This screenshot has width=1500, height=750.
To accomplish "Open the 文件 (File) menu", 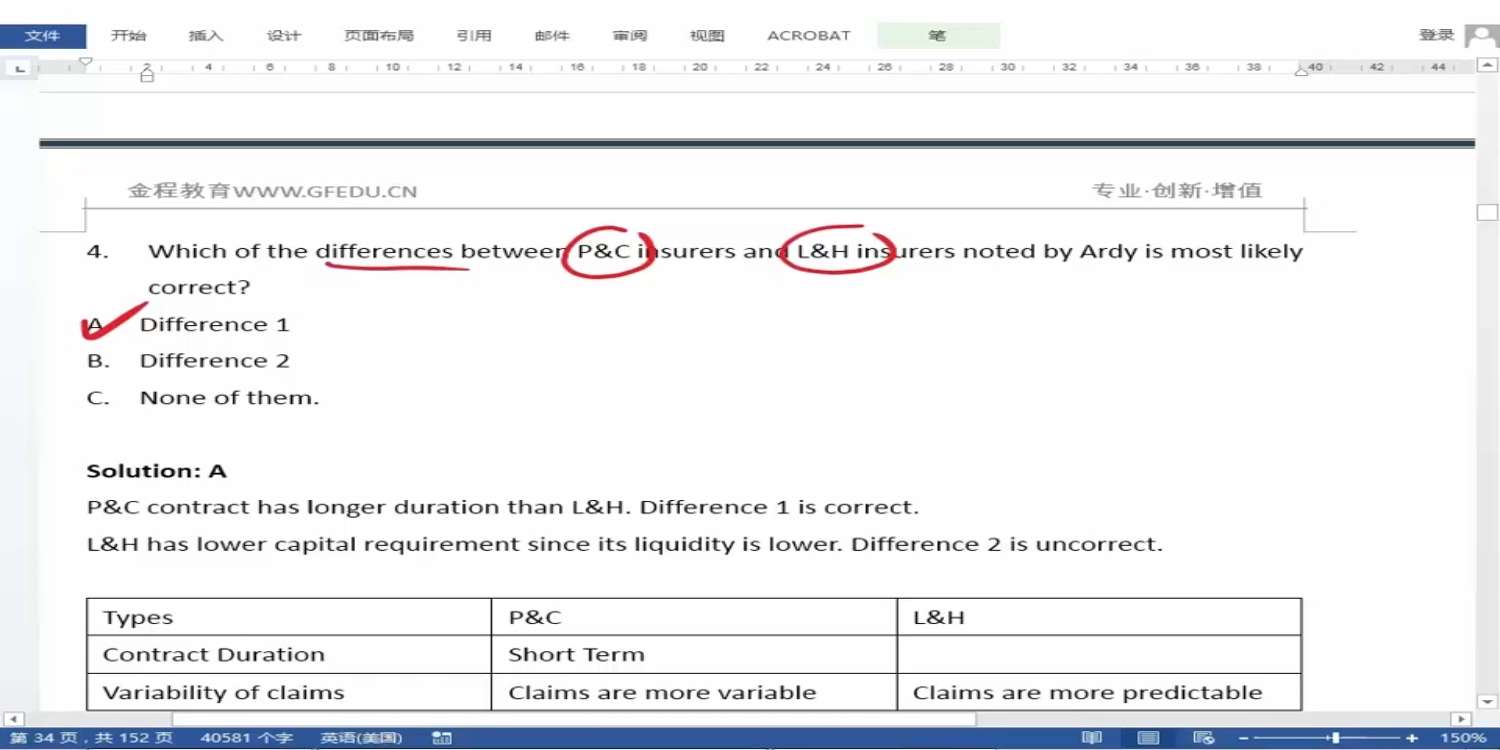I will click(42, 36).
